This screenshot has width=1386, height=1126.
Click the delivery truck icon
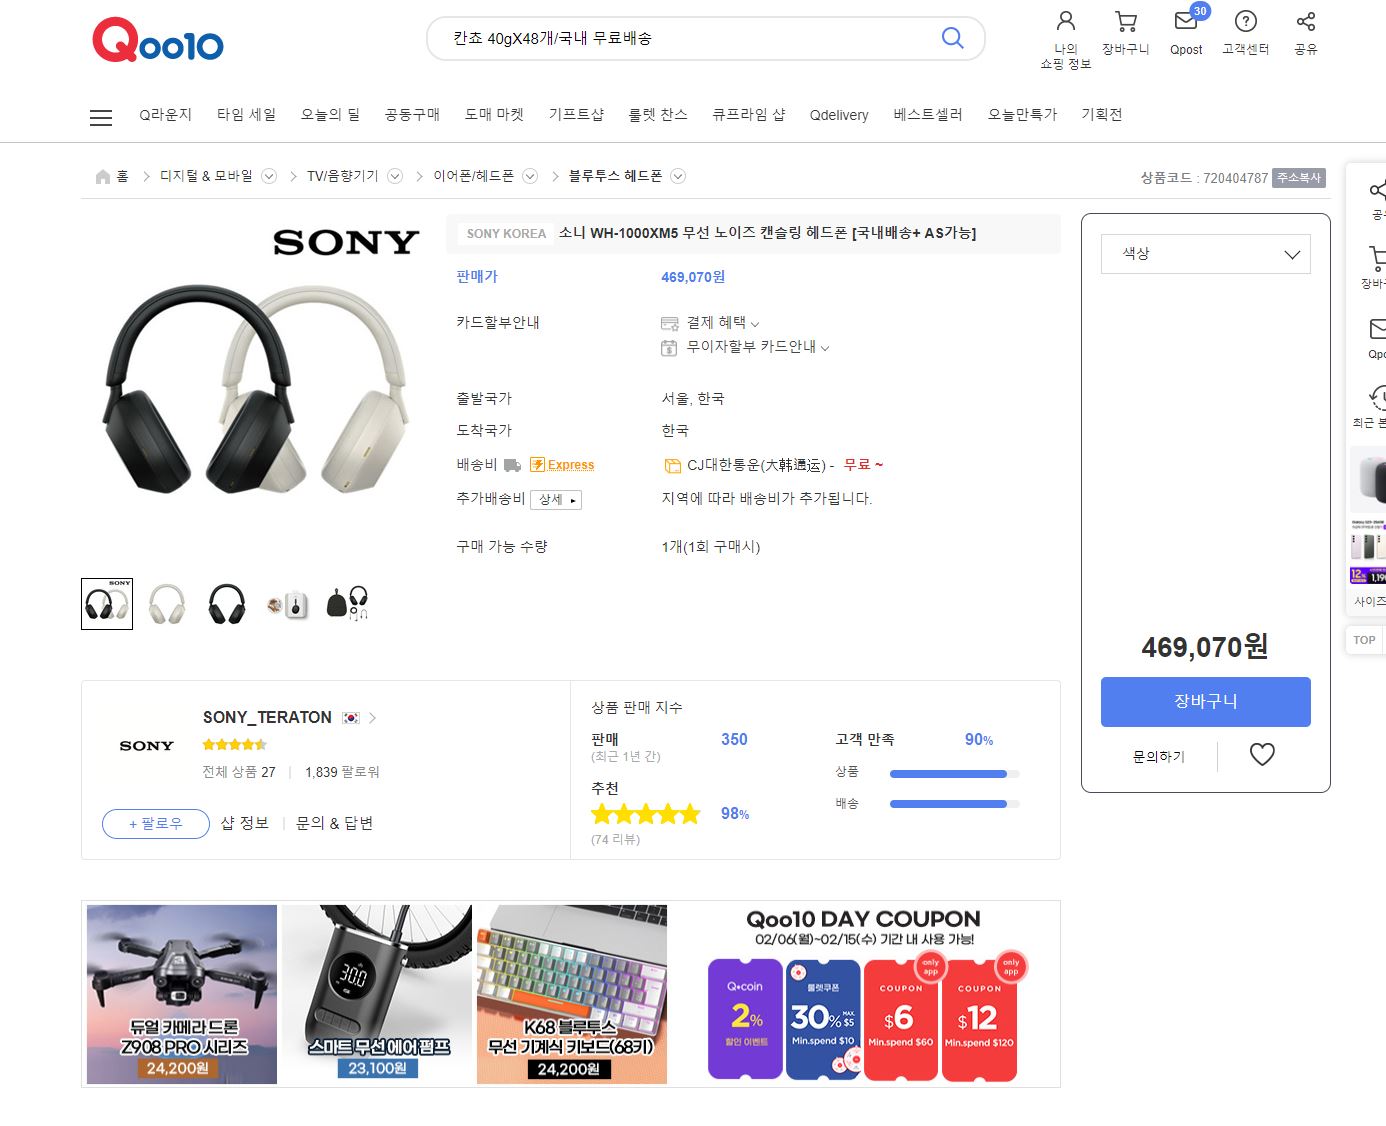(513, 465)
